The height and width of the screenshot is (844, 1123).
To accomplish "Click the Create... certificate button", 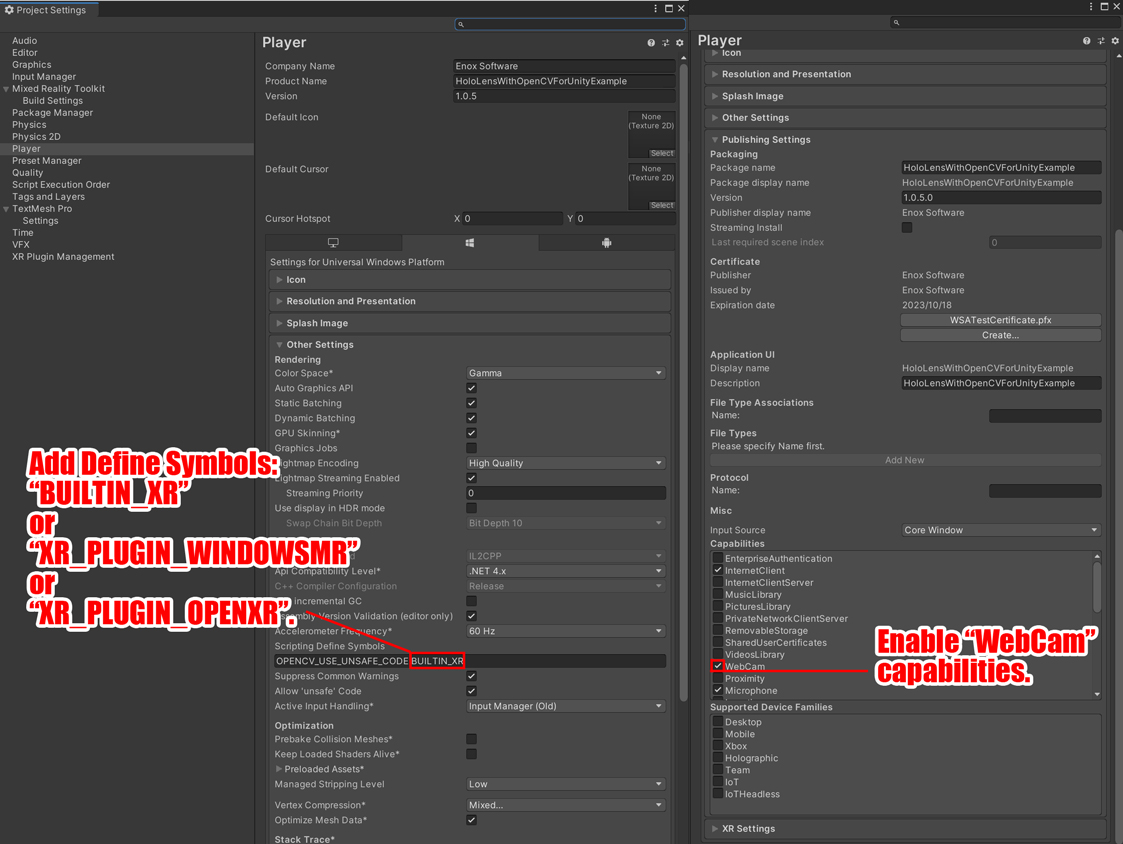I will pos(1000,335).
